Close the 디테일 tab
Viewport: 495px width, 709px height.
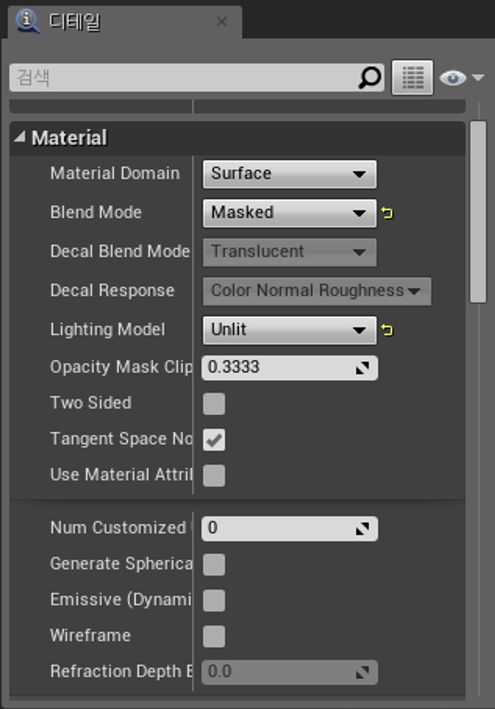point(222,21)
